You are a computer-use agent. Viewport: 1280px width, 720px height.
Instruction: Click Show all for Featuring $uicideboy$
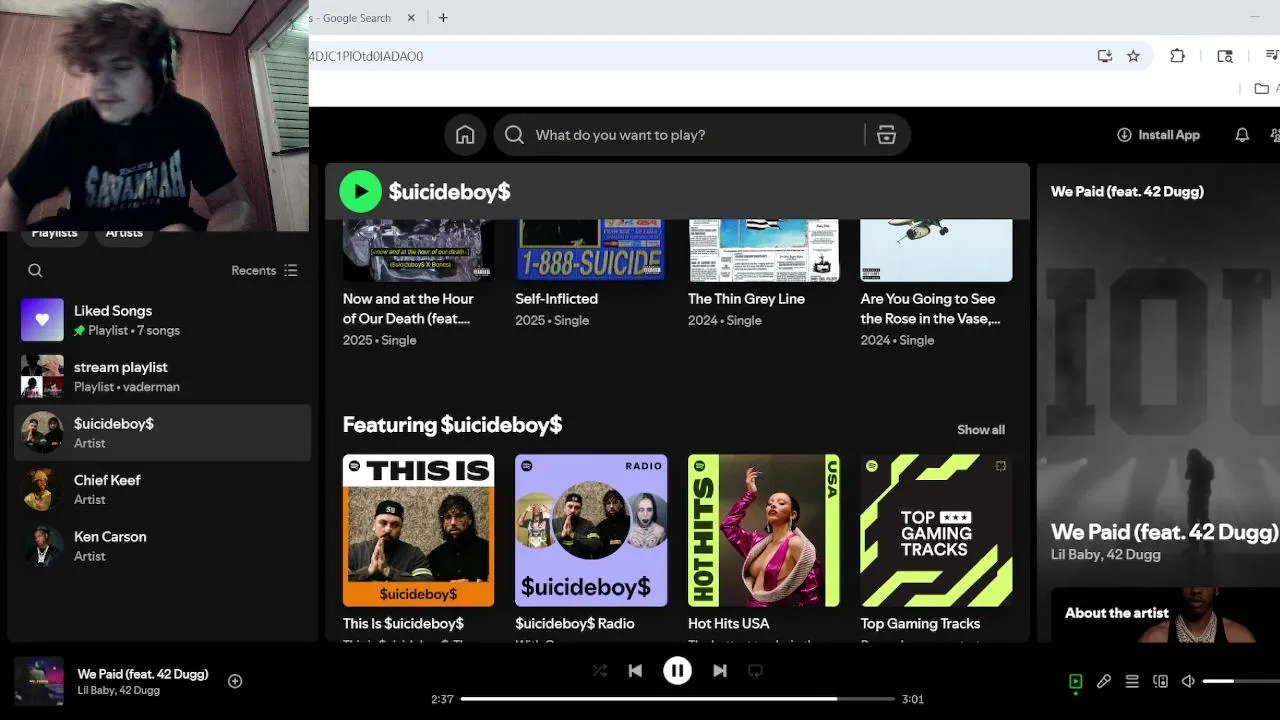981,430
